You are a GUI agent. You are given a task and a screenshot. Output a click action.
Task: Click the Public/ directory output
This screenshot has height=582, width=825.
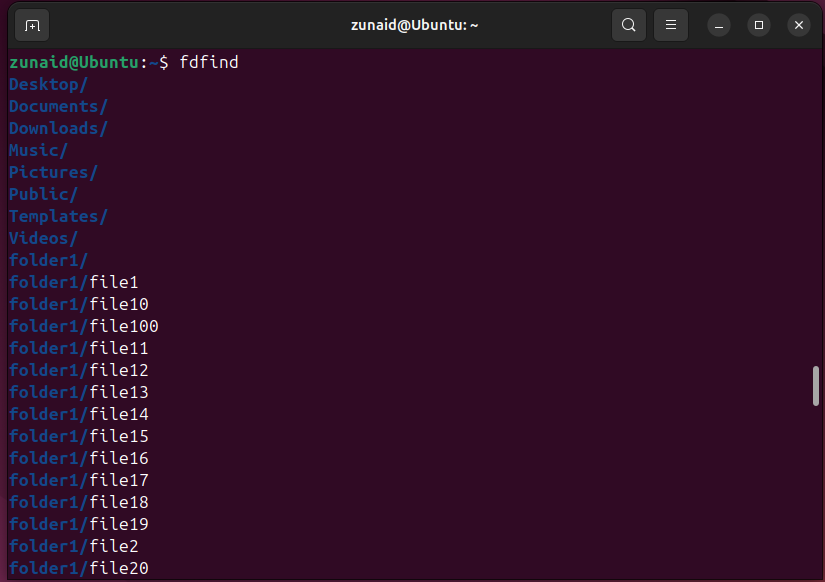click(x=42, y=194)
